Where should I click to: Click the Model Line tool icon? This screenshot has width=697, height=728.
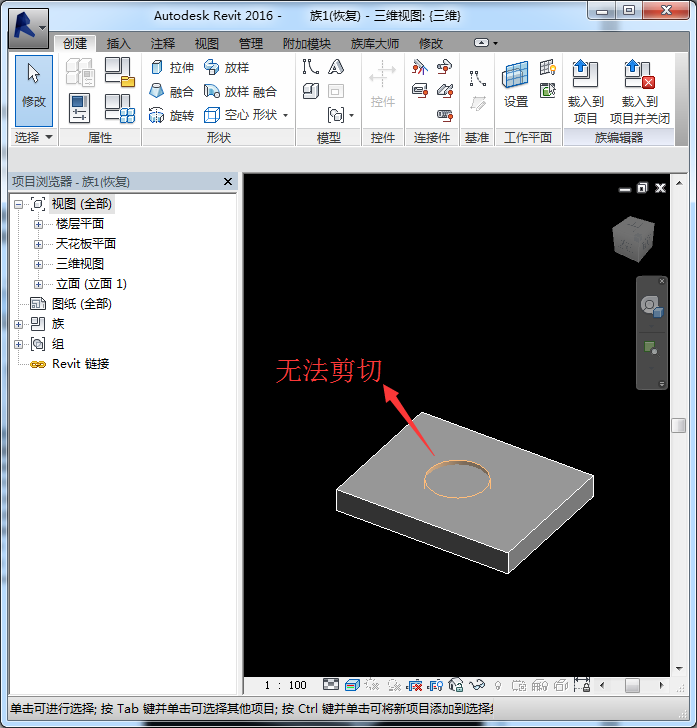(x=310, y=67)
